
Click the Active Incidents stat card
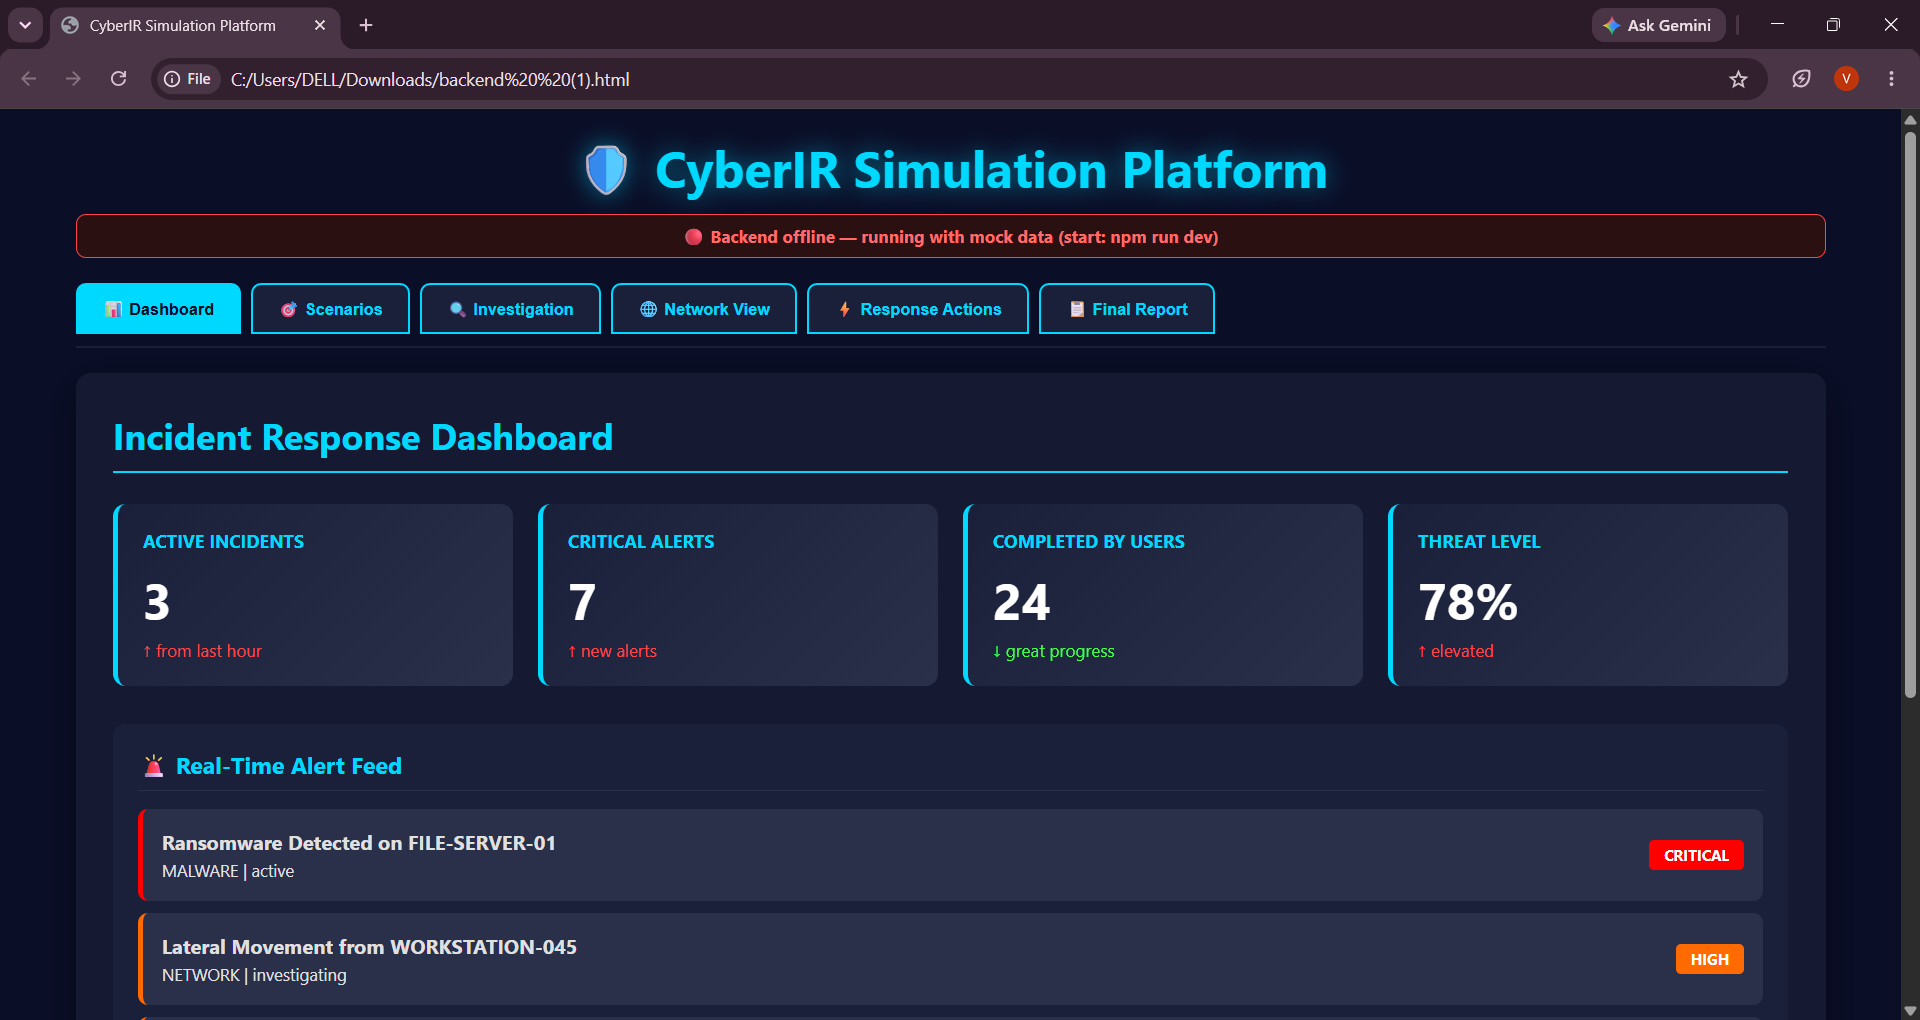pos(313,595)
